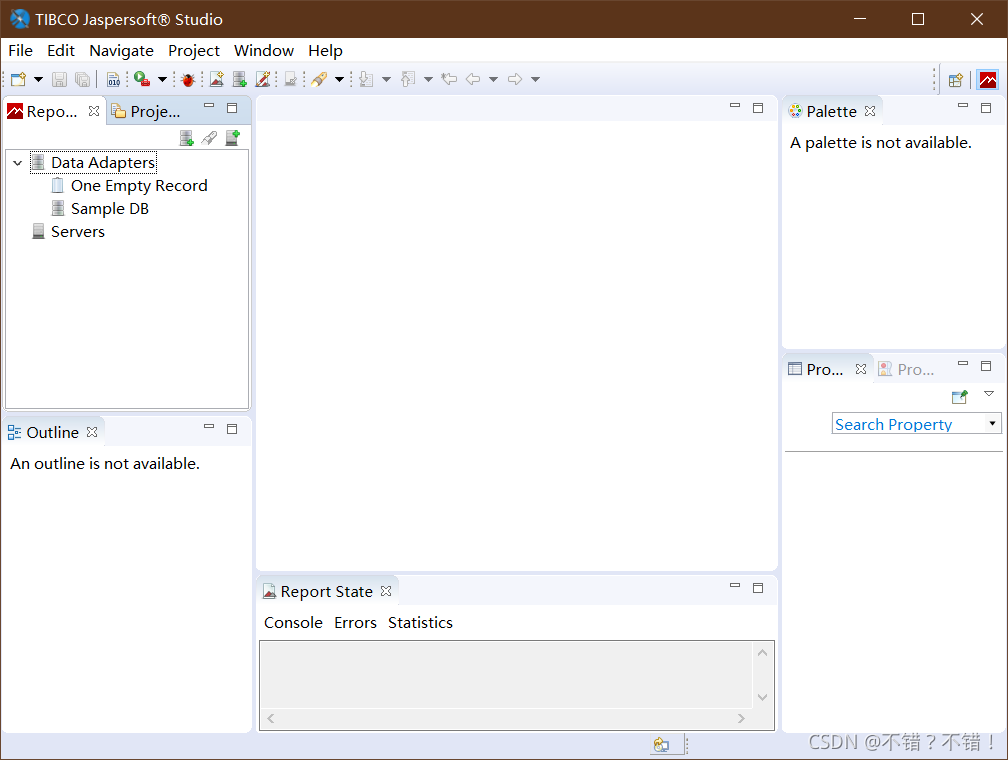Click the green Run toolbar icon

click(142, 79)
